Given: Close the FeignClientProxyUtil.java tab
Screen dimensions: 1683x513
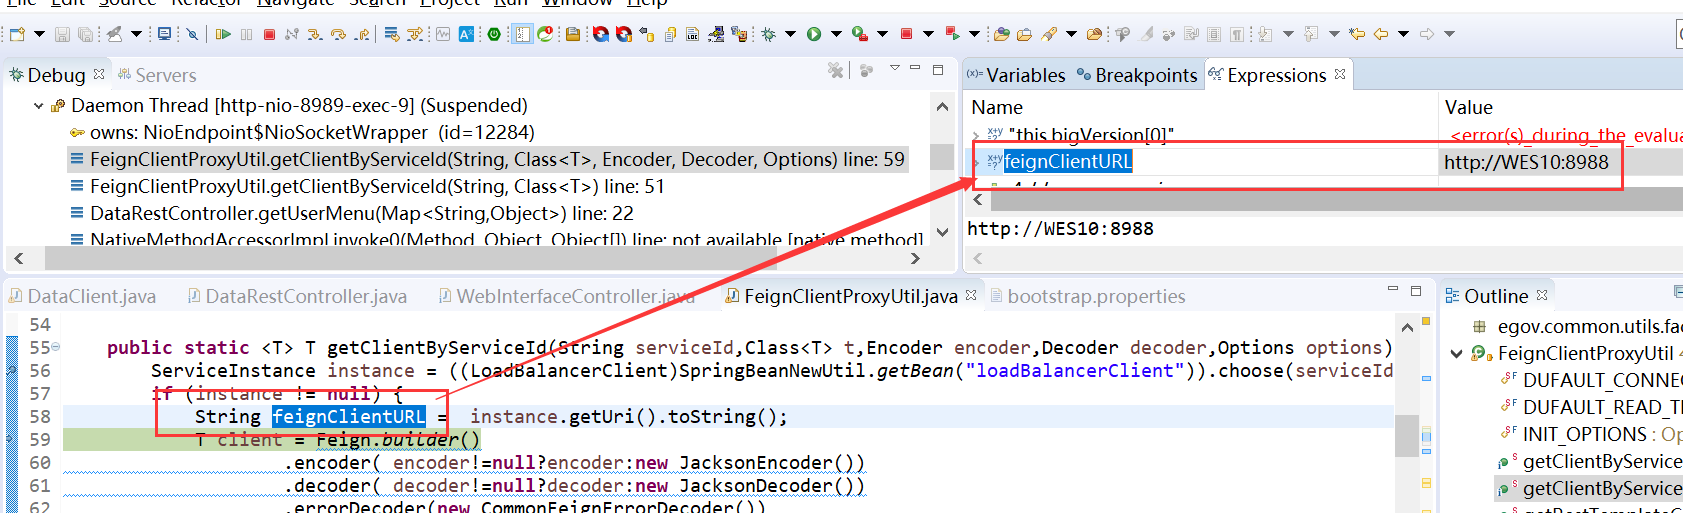Looking at the screenshot, I should [971, 295].
